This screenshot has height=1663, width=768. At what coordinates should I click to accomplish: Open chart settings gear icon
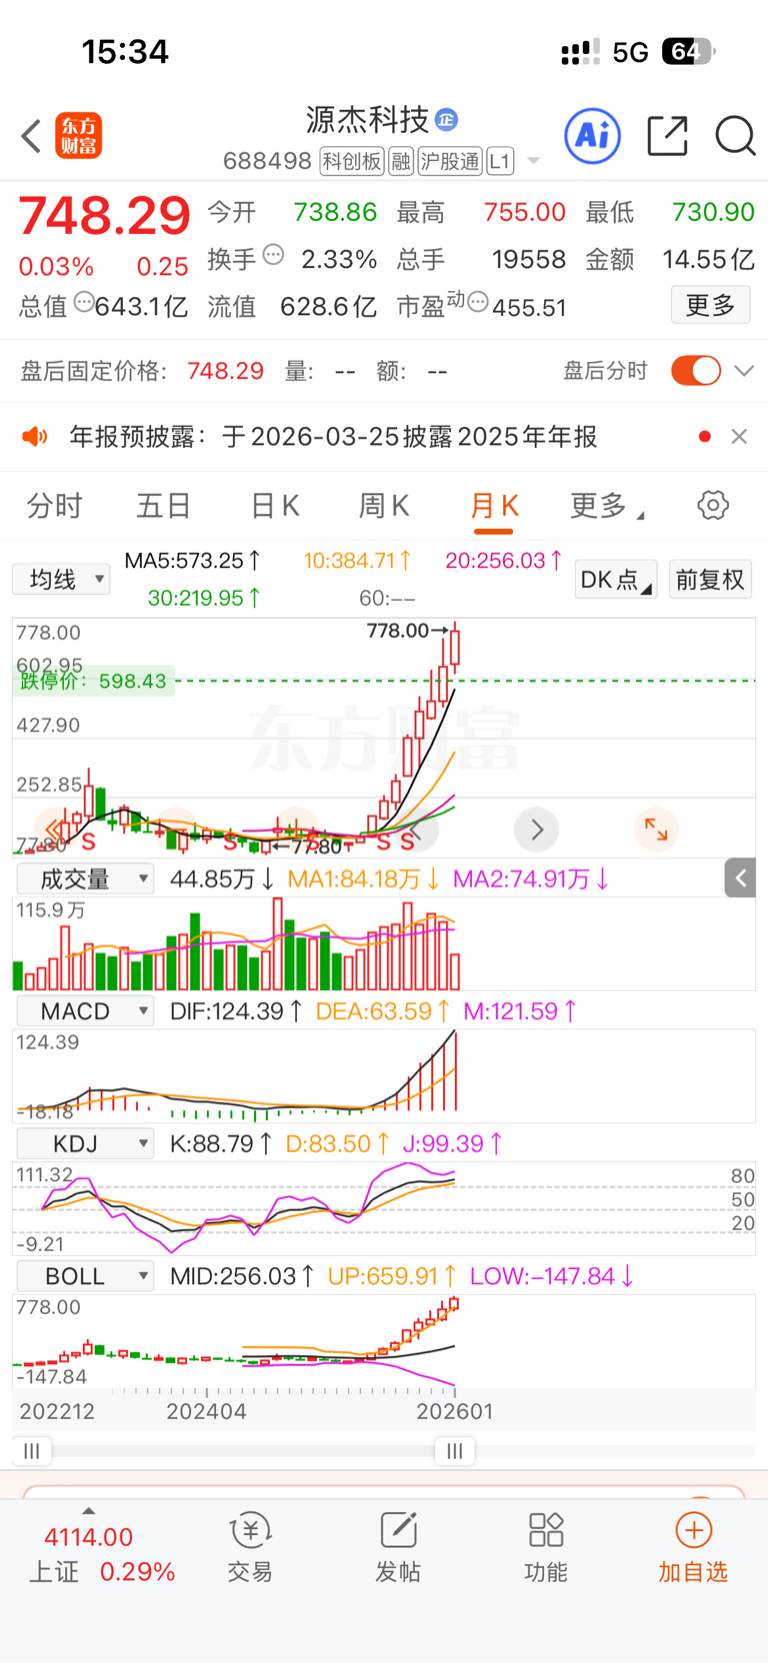713,505
